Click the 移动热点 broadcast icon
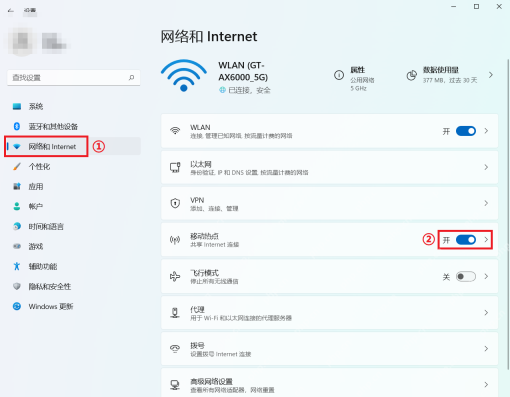The image size is (510, 397). pos(175,240)
